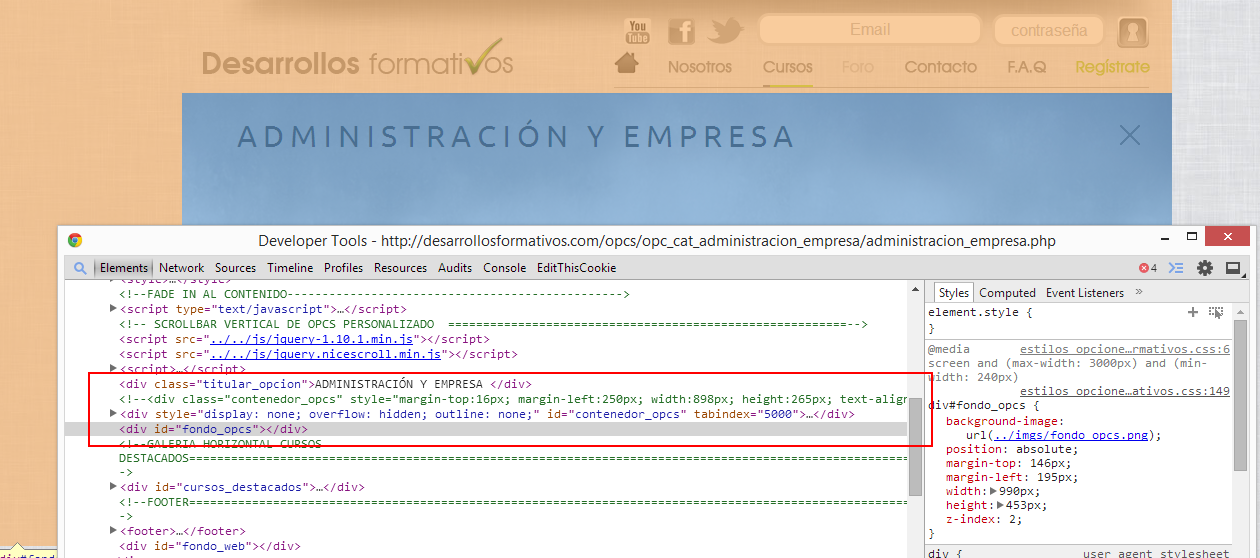Open the jquery-1.10.1.min.js script link

[313, 339]
